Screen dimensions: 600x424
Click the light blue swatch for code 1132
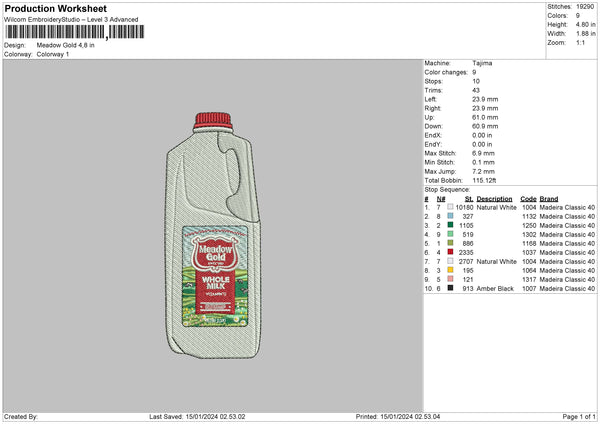(450, 216)
